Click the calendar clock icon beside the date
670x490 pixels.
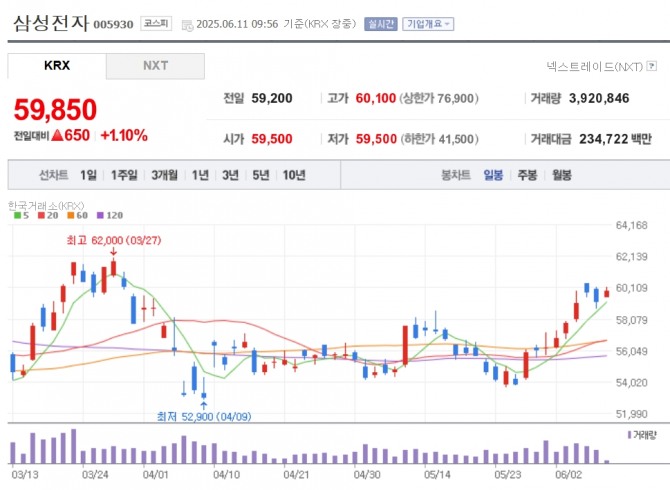click(187, 25)
